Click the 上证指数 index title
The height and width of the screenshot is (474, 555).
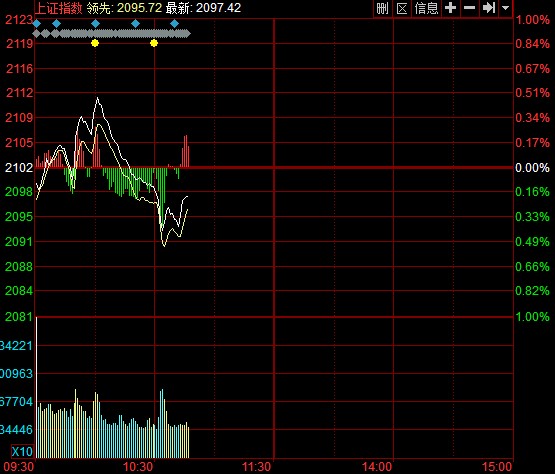58,8
